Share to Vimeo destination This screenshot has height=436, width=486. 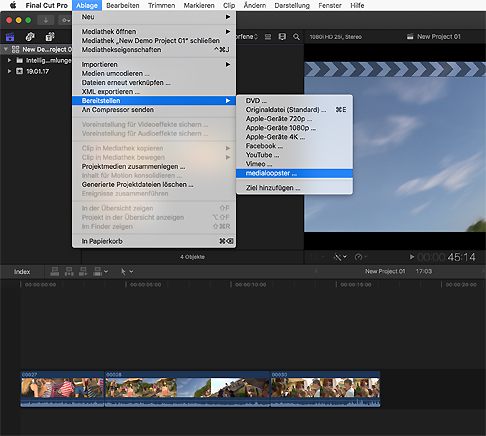click(294, 164)
